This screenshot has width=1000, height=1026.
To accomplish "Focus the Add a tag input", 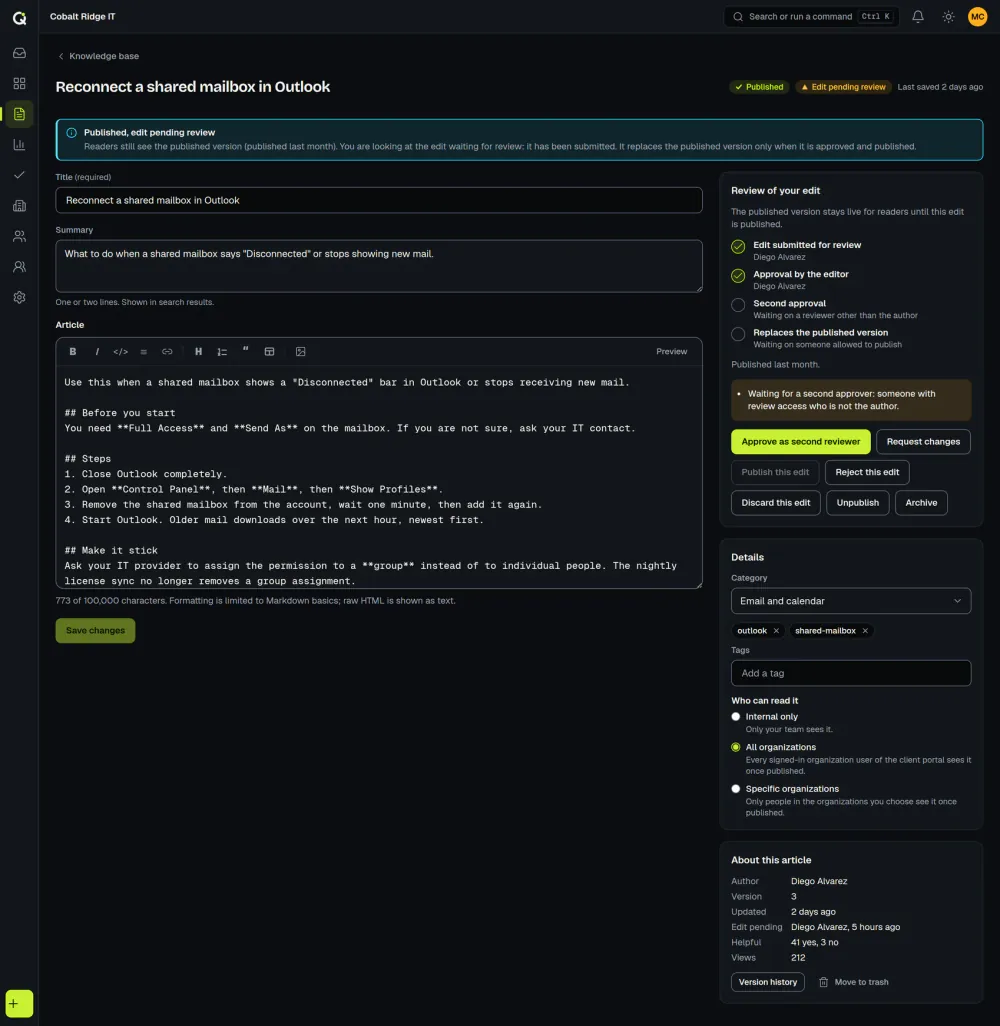I will (x=851, y=673).
